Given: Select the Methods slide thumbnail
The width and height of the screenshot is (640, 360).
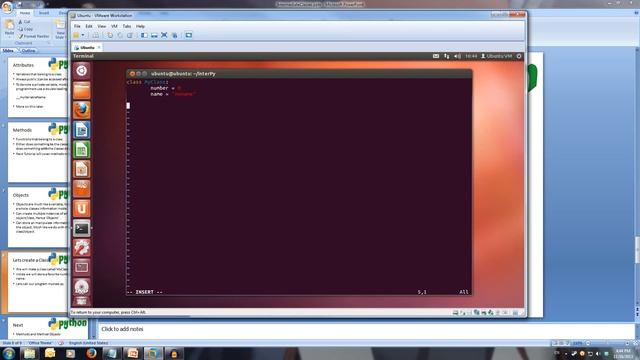Looking at the screenshot, I should tap(38, 152).
